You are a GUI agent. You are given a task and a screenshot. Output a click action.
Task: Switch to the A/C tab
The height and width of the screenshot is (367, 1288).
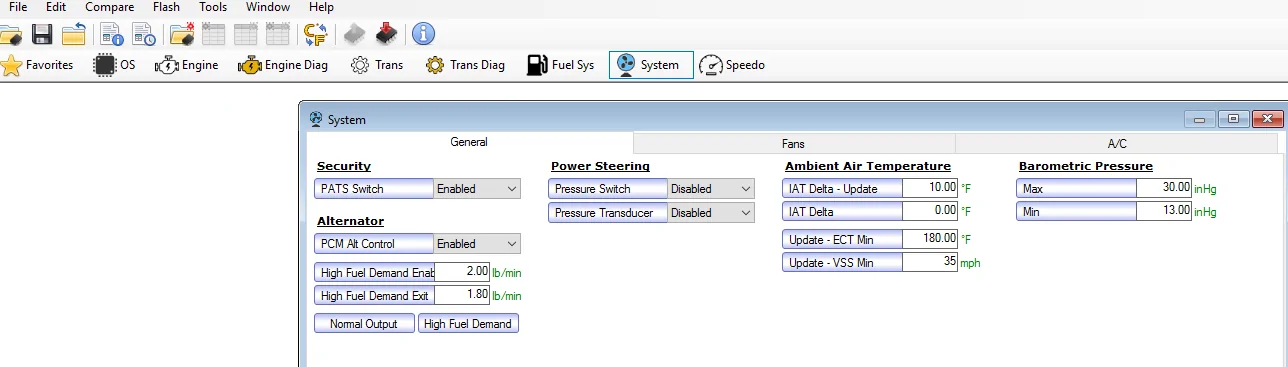click(1117, 144)
